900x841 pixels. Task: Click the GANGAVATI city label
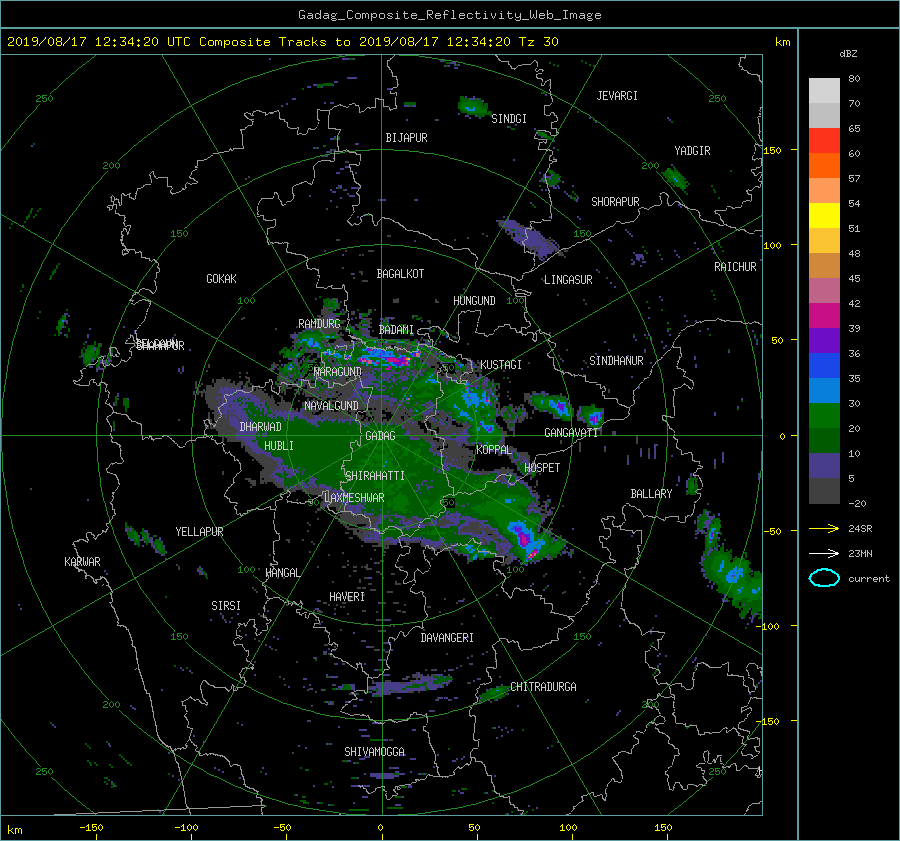tap(571, 433)
